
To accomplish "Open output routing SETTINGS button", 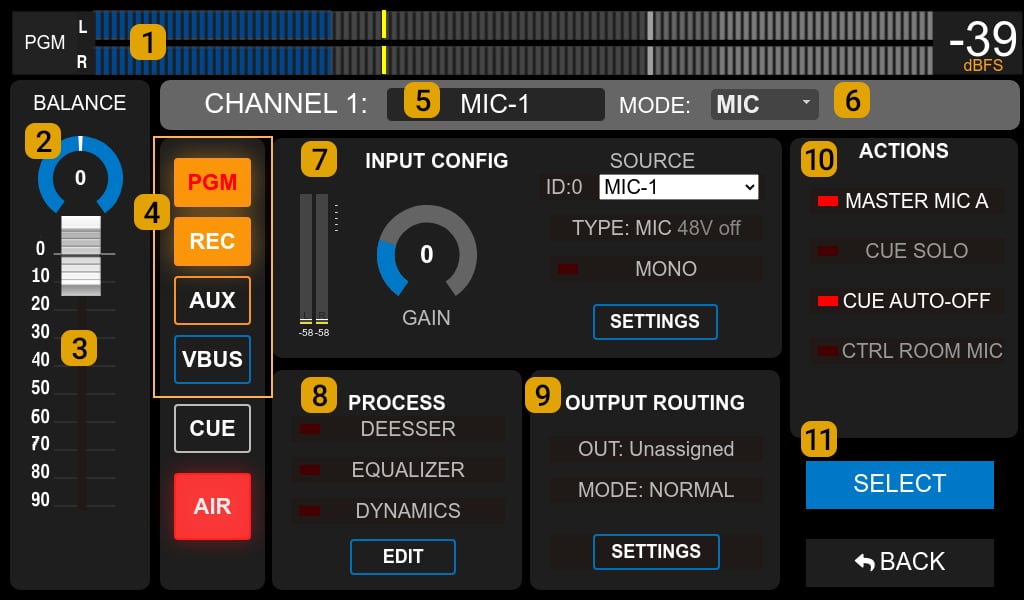I will click(656, 552).
